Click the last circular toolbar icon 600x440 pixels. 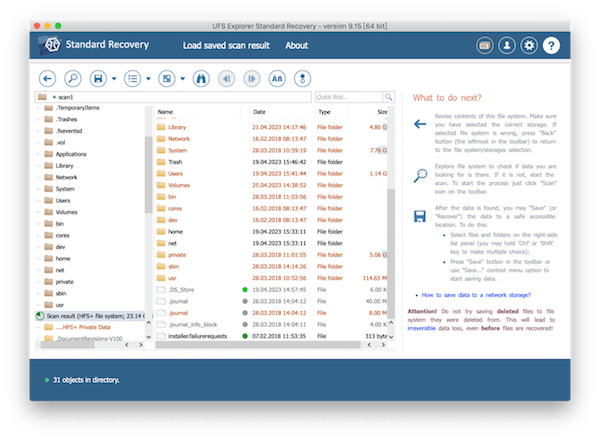[302, 79]
